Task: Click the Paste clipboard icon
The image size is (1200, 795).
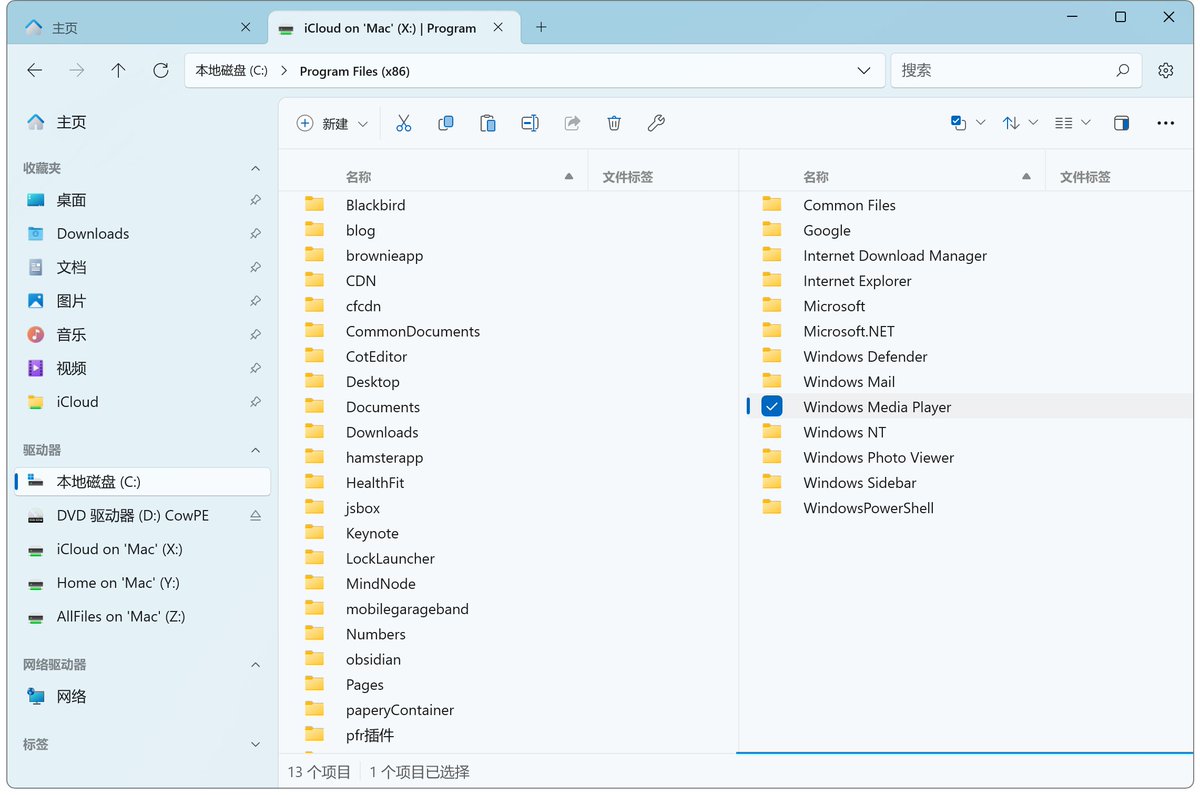Action: tap(488, 123)
